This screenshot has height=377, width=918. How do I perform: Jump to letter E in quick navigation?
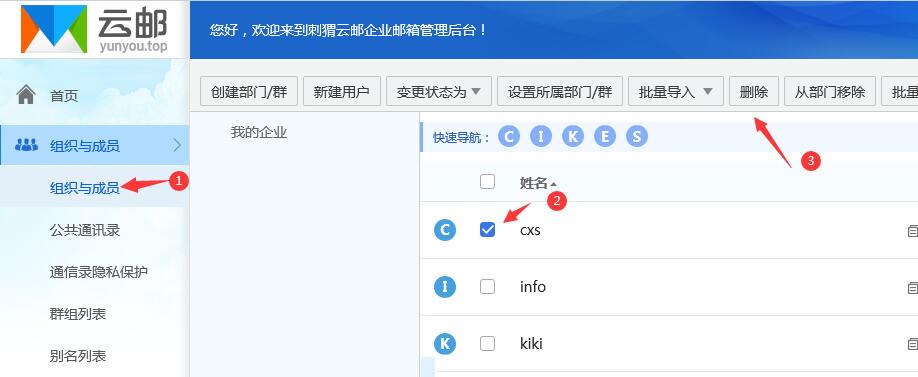pos(605,137)
